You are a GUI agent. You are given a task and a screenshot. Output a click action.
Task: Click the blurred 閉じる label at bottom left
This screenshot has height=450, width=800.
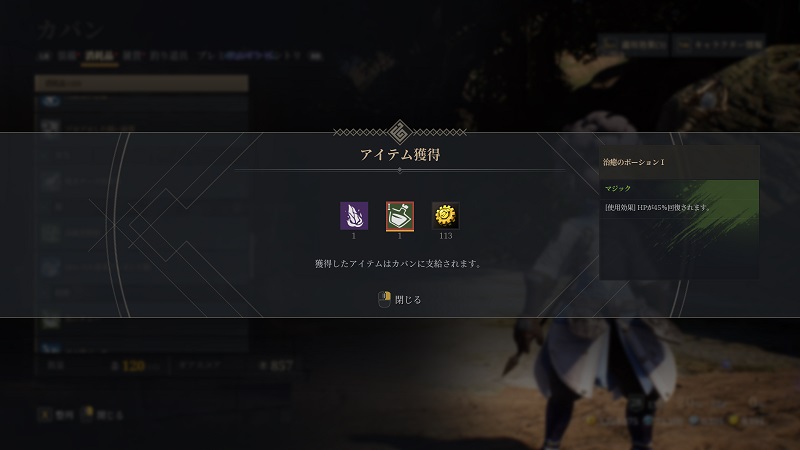coord(109,415)
